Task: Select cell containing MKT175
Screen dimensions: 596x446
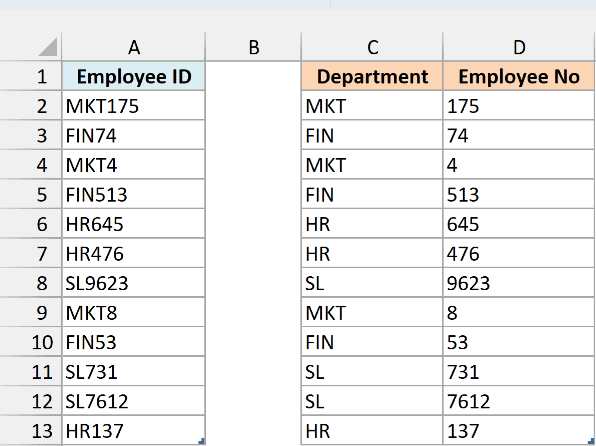Action: pos(133,106)
